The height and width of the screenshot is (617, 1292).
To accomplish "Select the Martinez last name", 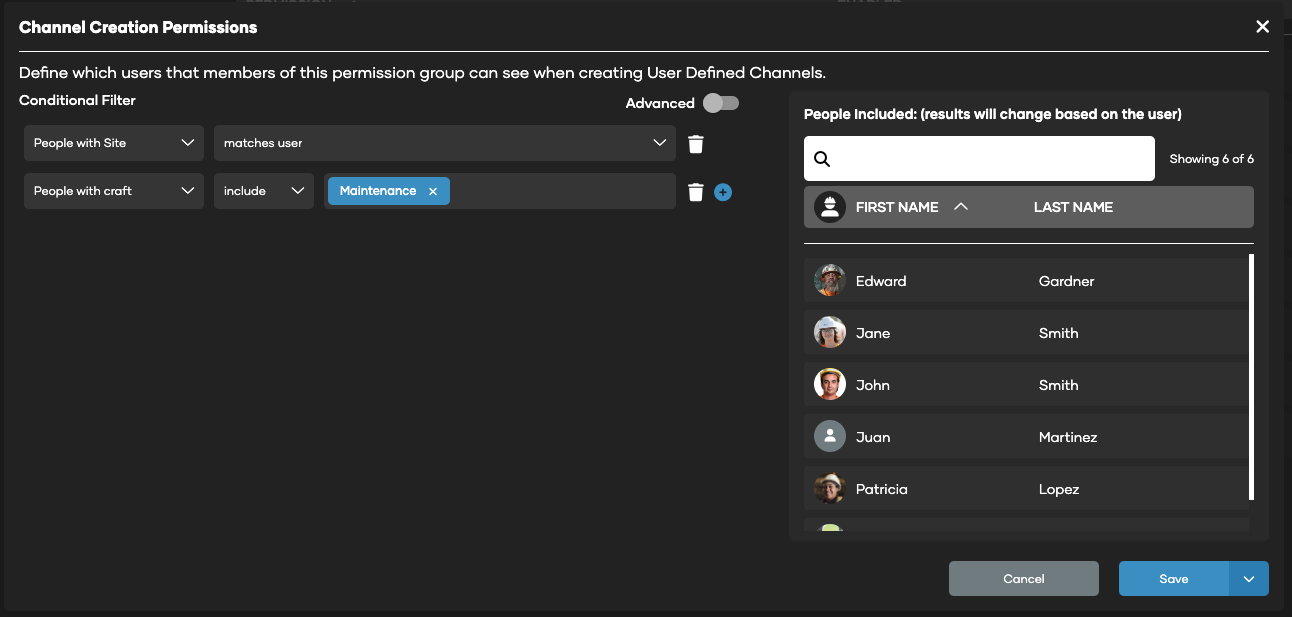I will pos(1068,437).
